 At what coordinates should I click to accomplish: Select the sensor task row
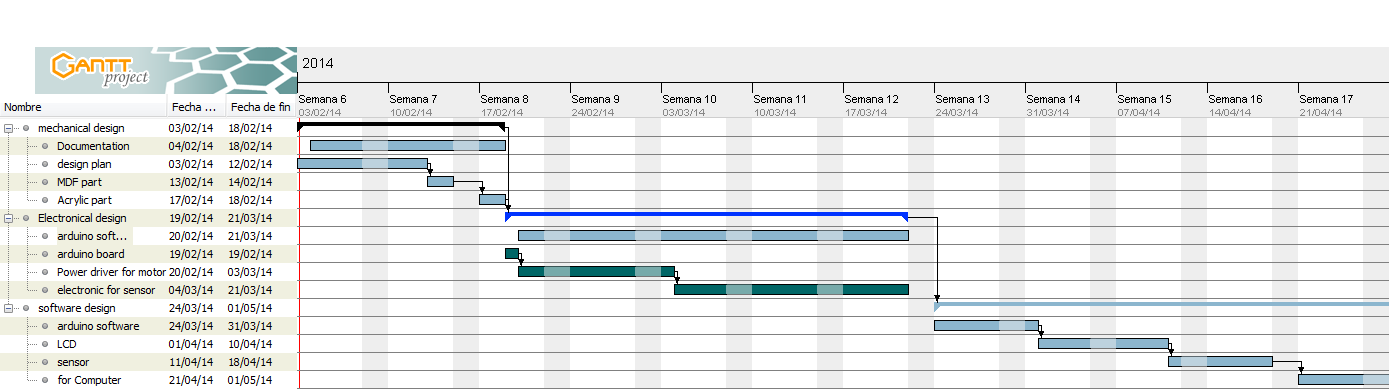point(149,362)
